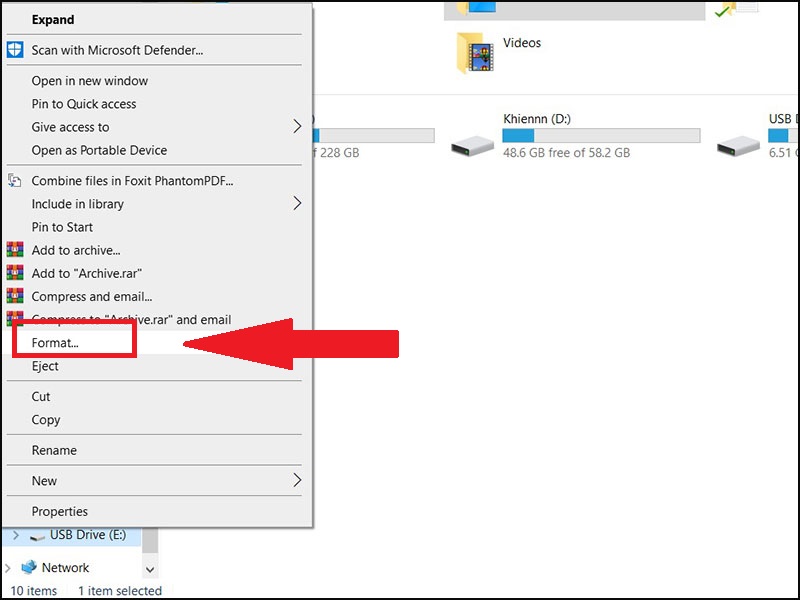This screenshot has height=600, width=800.
Task: Open the New submenu arrow
Action: 297,481
